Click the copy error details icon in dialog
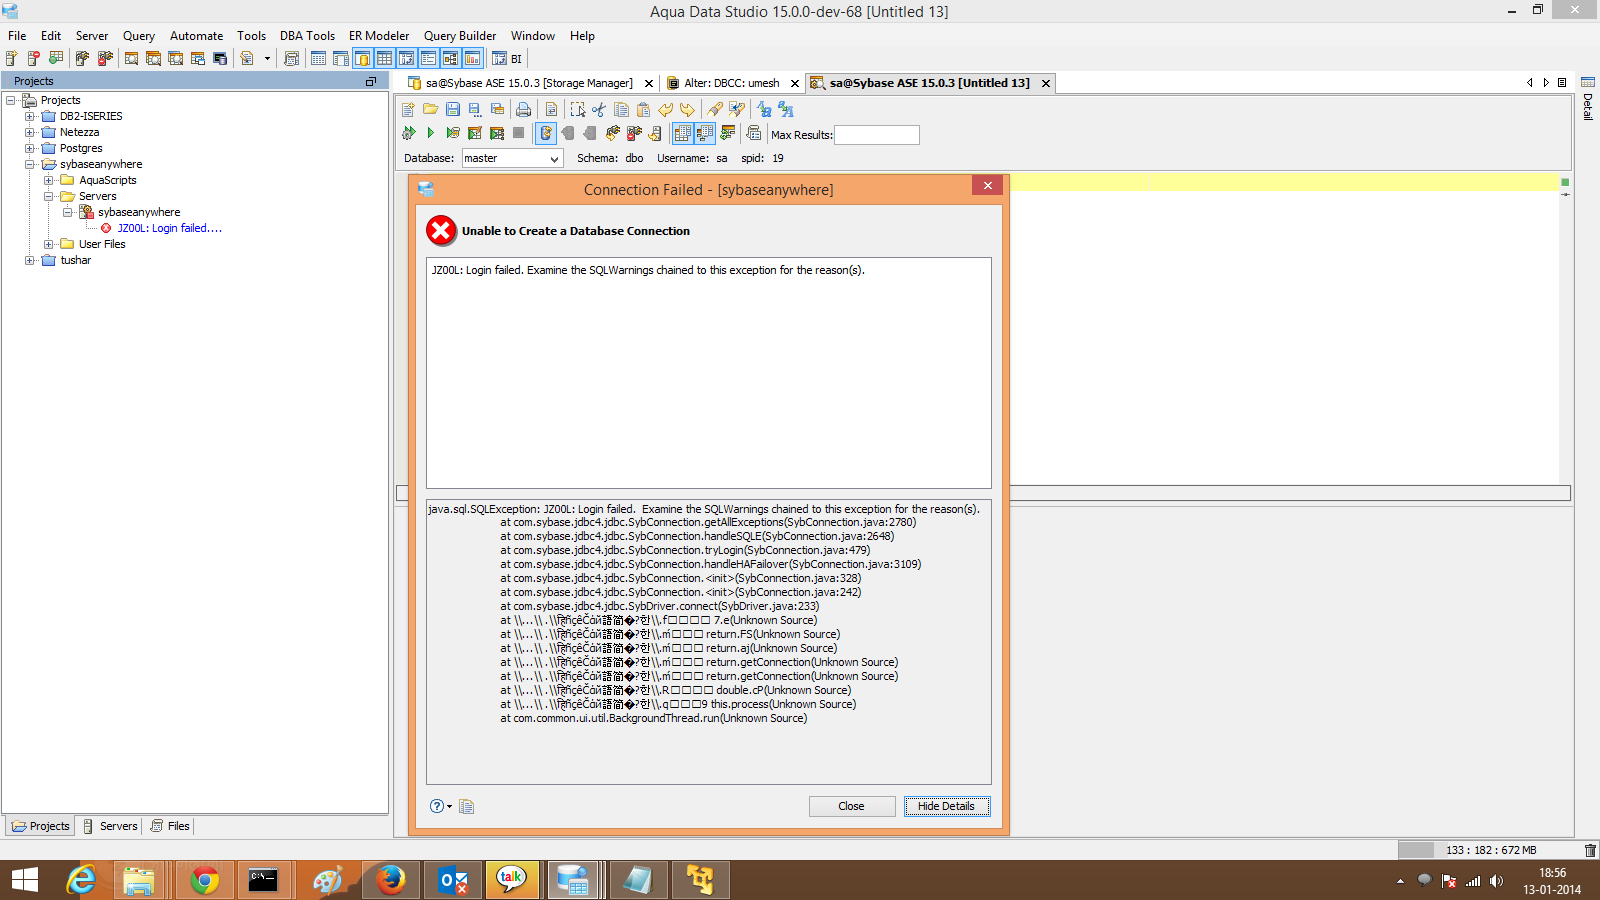1600x900 pixels. pyautogui.click(x=466, y=806)
